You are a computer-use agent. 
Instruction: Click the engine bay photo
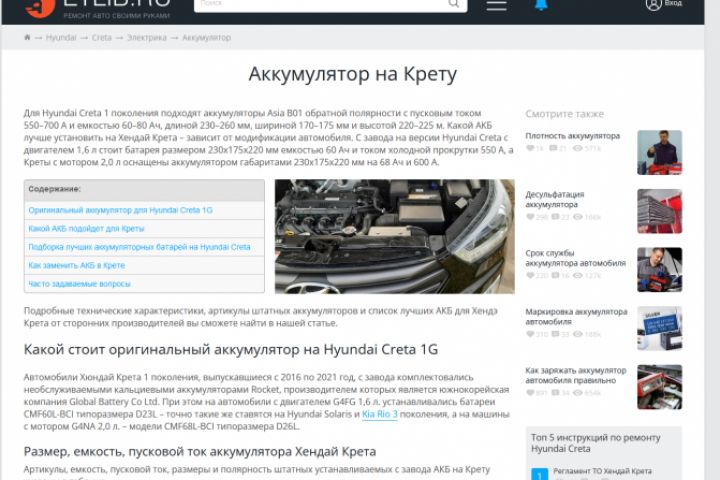(x=394, y=236)
